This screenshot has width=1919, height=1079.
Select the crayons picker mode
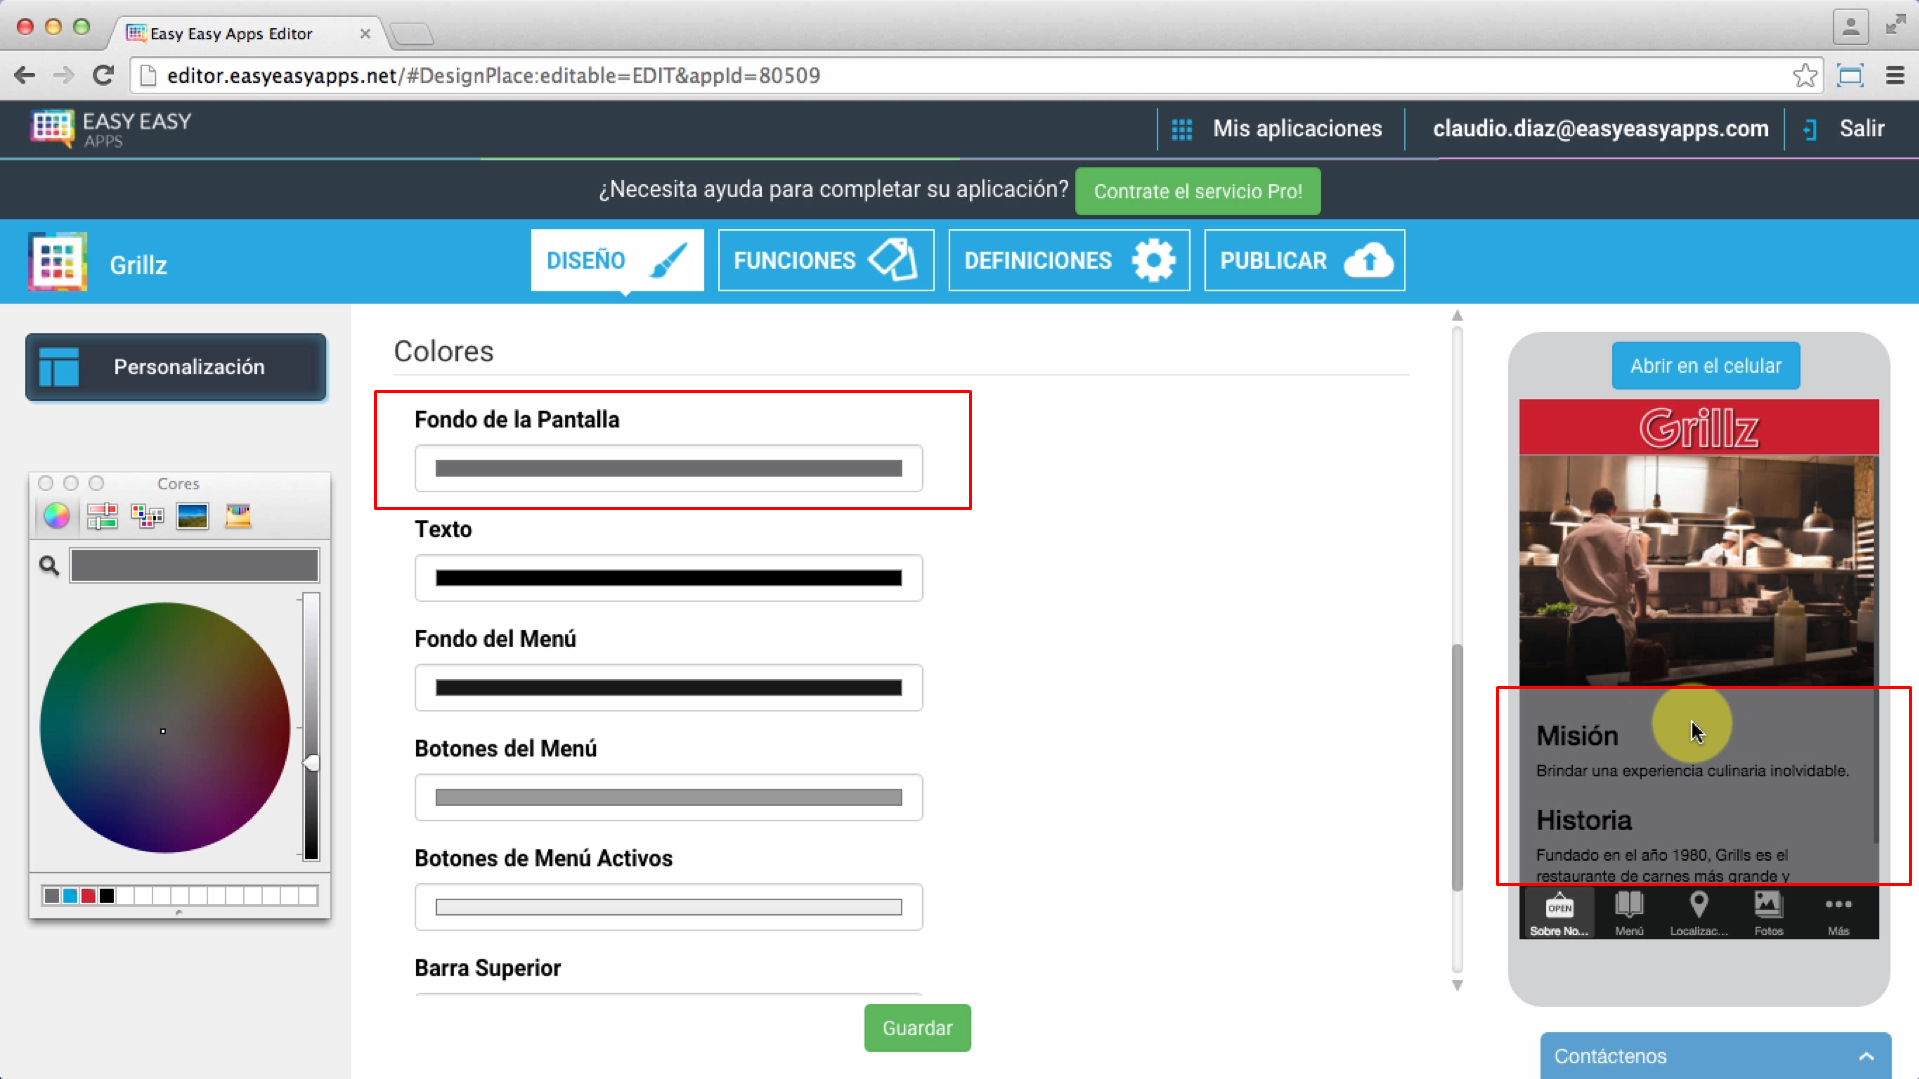click(238, 516)
